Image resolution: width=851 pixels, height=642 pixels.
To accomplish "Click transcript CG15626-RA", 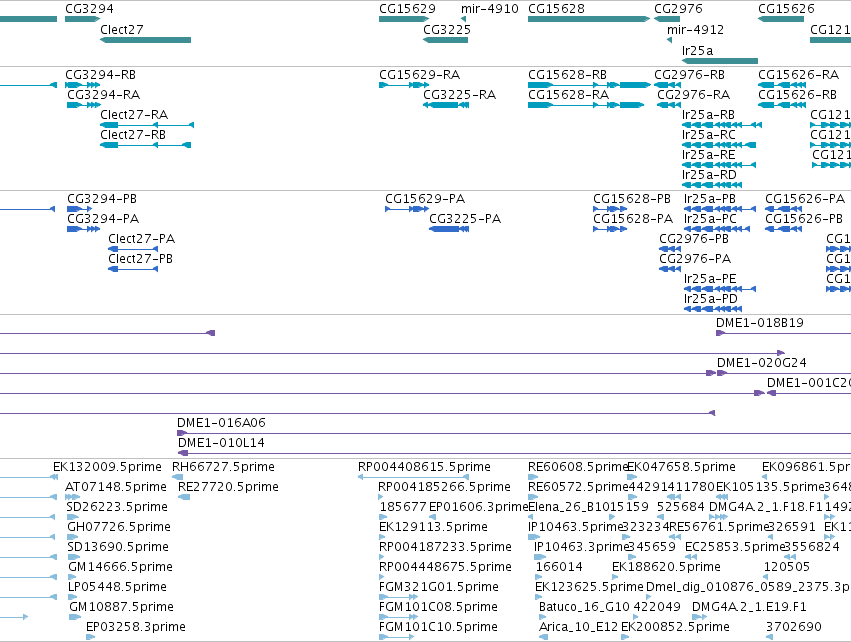I will (798, 75).
